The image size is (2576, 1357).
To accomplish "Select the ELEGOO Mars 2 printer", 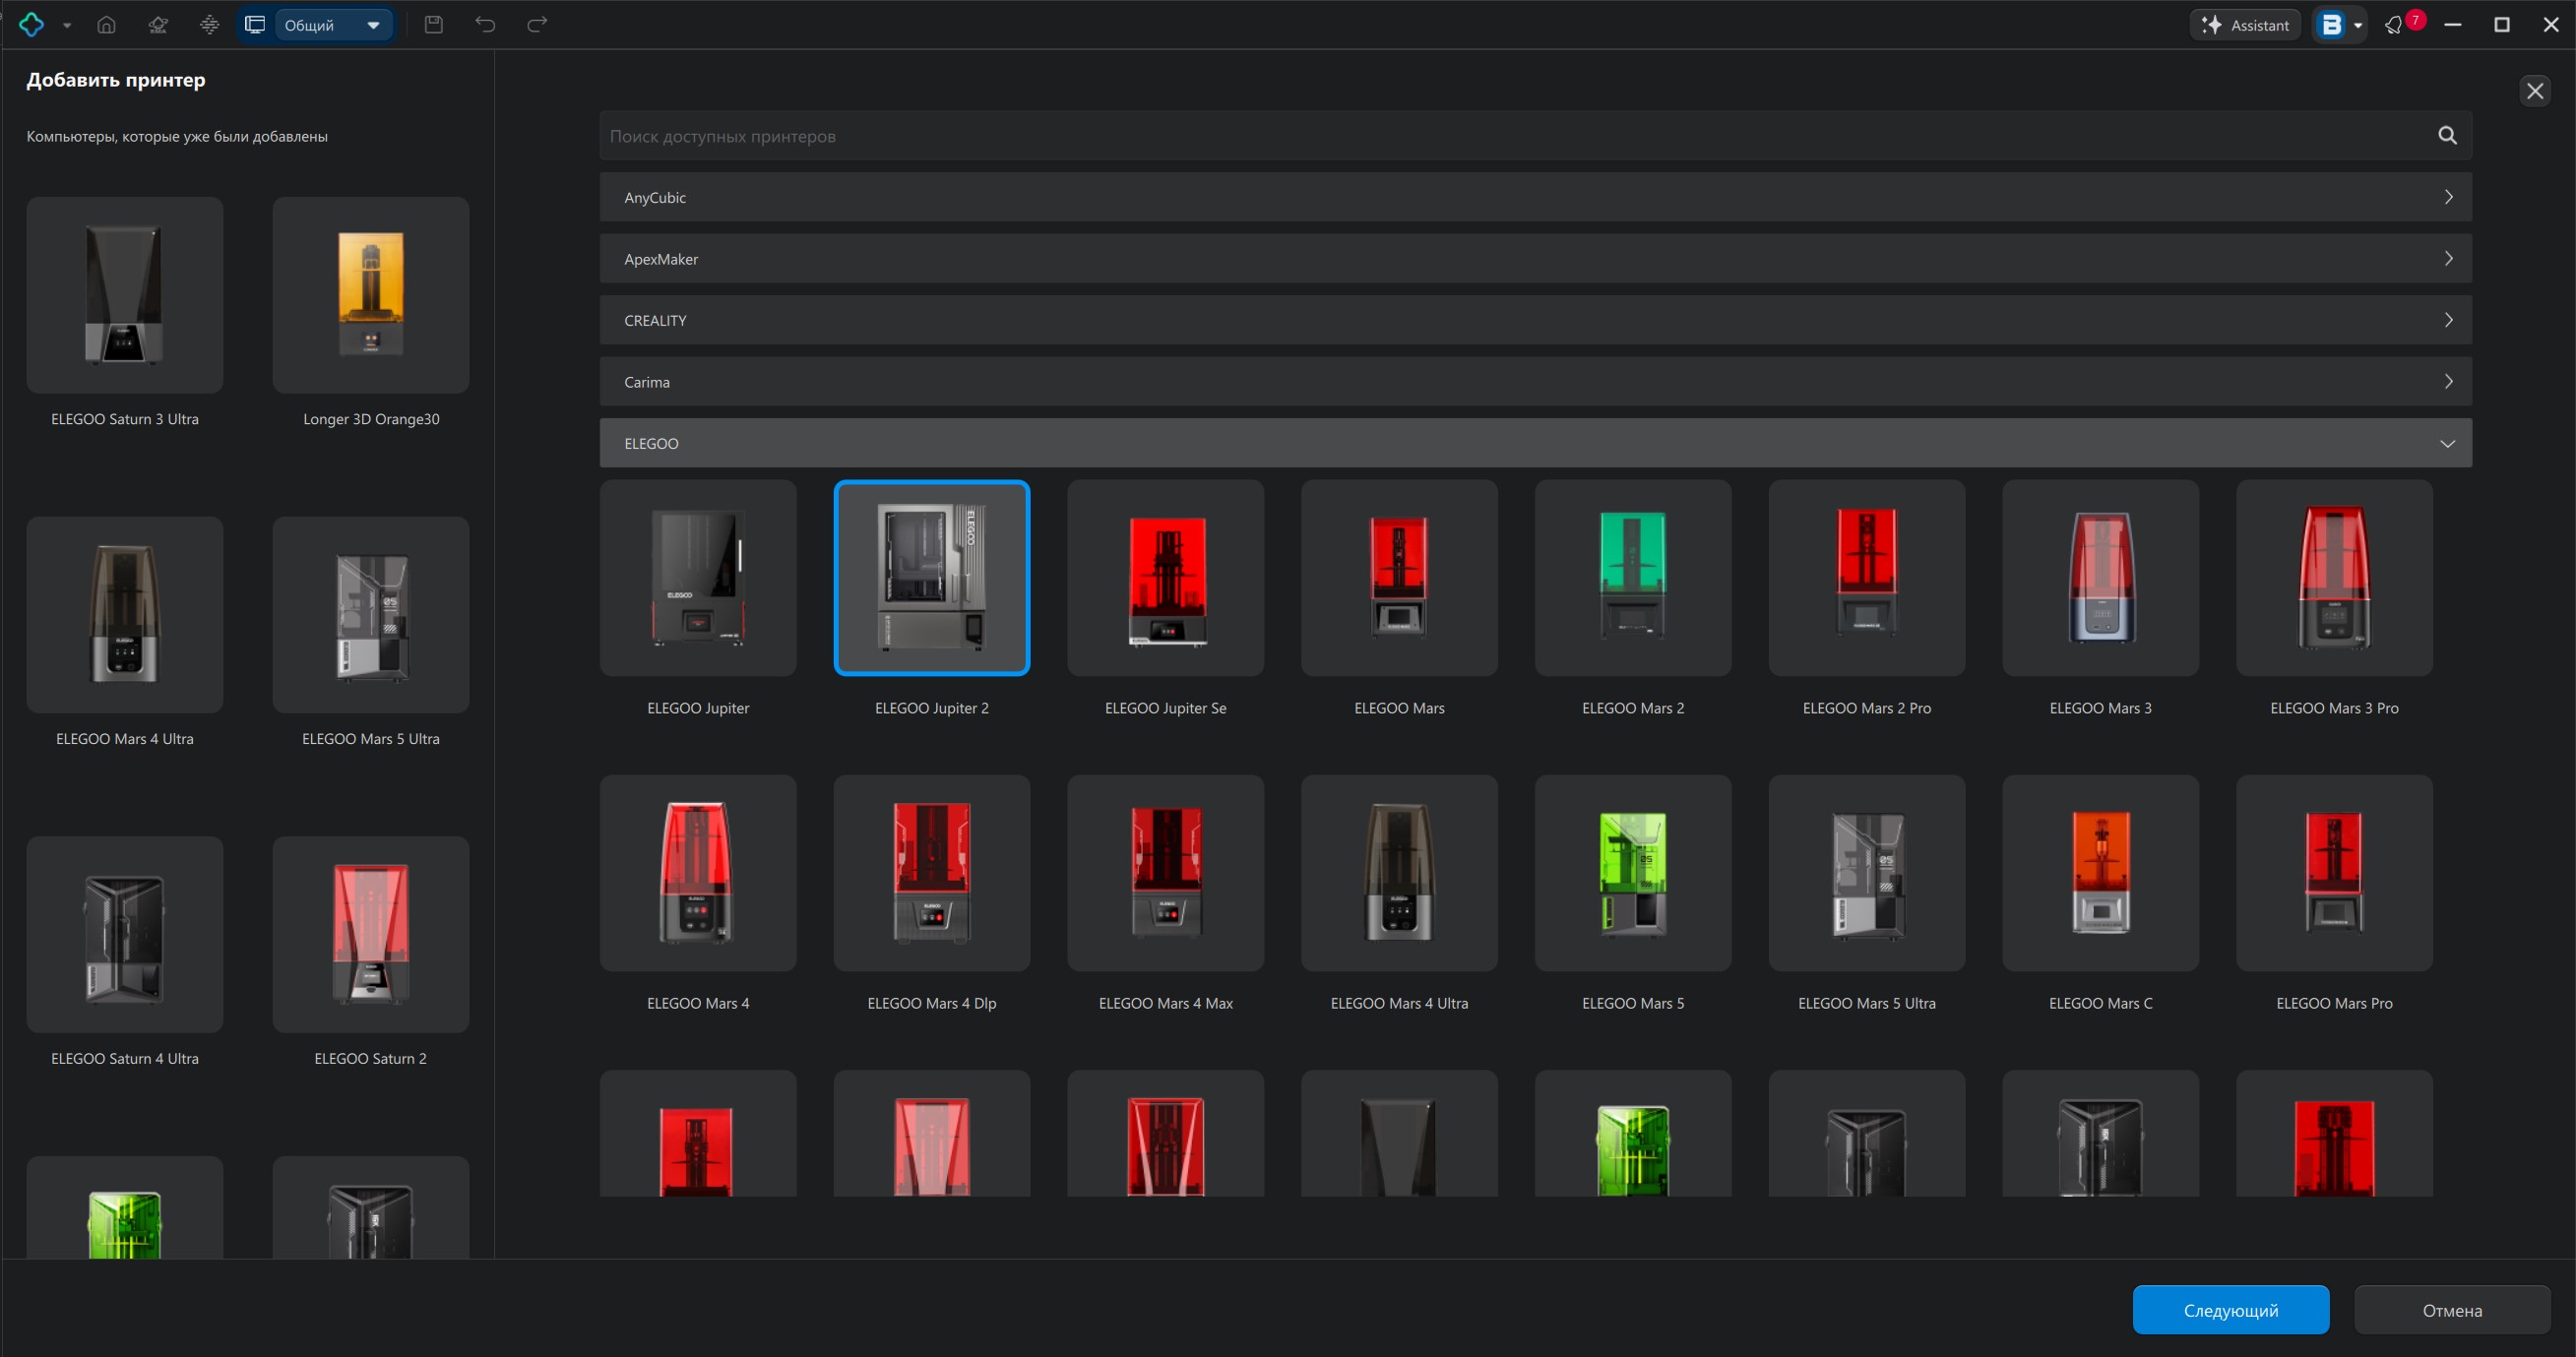I will click(x=1633, y=578).
